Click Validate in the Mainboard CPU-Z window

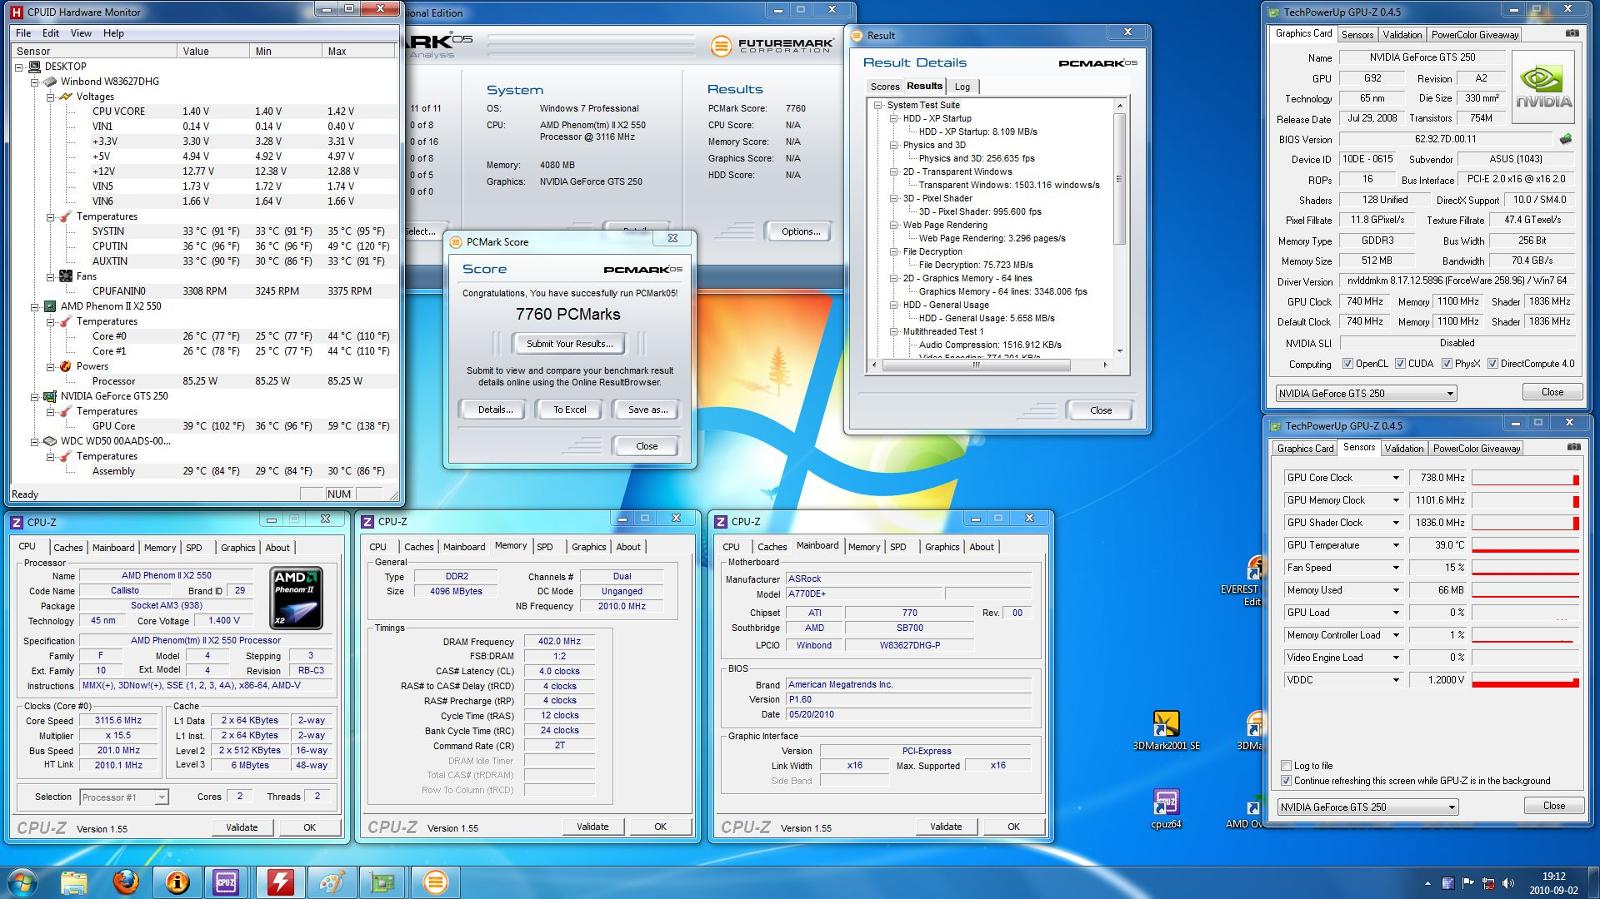pos(946,827)
